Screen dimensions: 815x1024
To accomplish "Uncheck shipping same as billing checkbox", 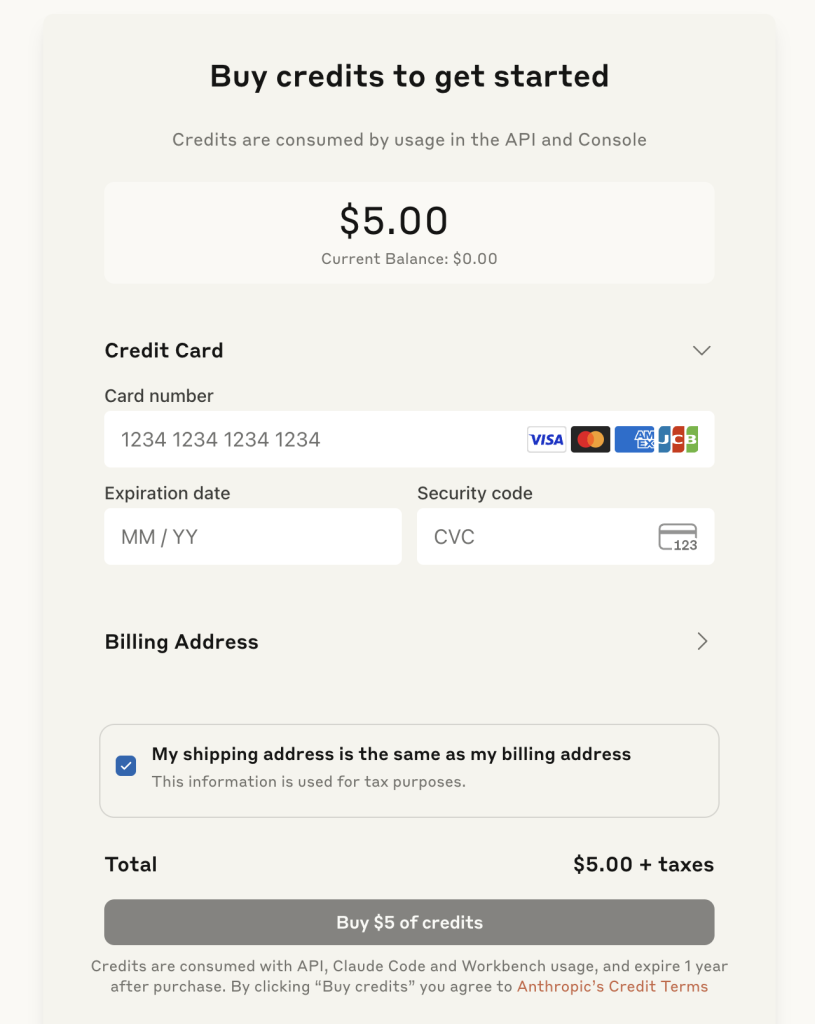I will click(126, 765).
